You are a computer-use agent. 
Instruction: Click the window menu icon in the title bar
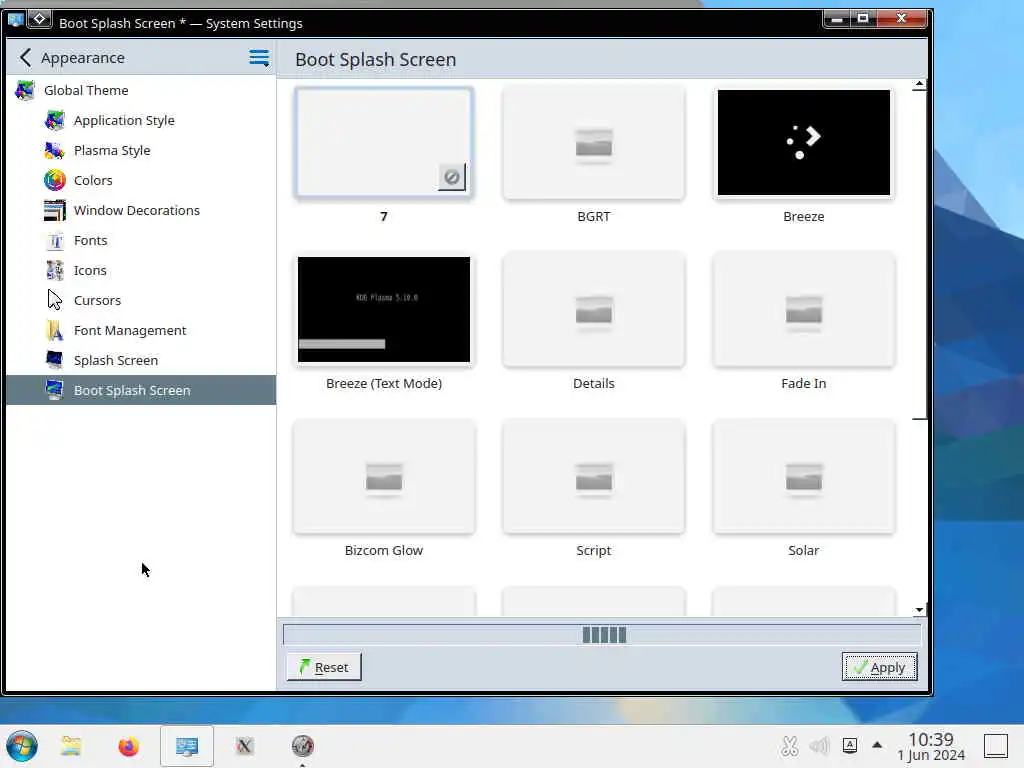pyautogui.click(x=16, y=20)
